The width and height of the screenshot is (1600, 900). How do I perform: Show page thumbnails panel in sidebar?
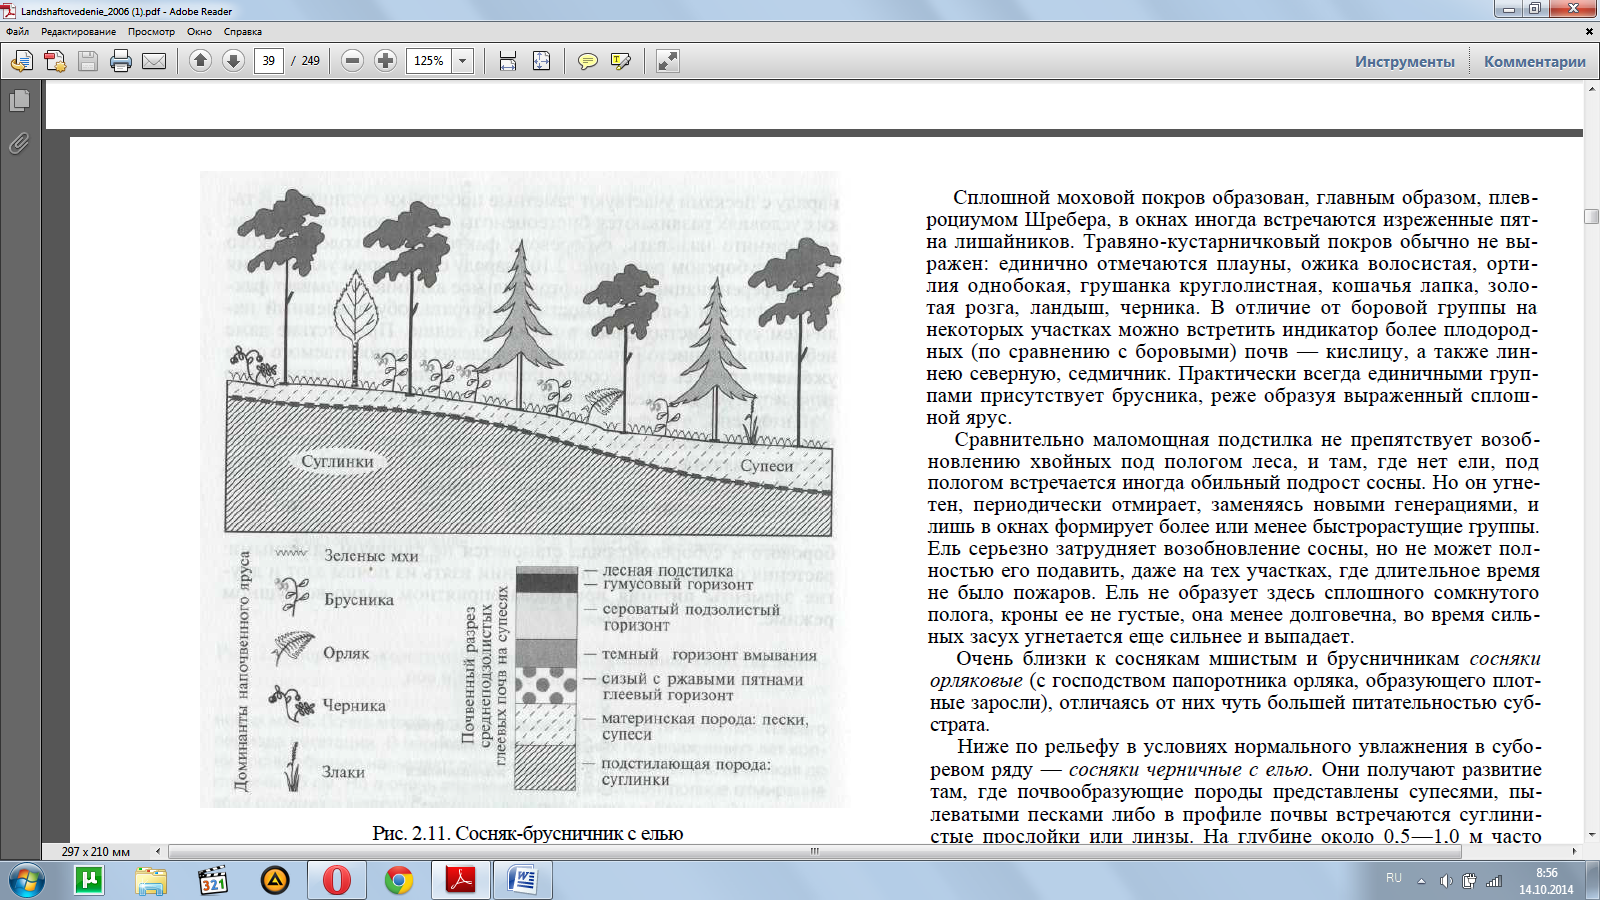point(19,100)
